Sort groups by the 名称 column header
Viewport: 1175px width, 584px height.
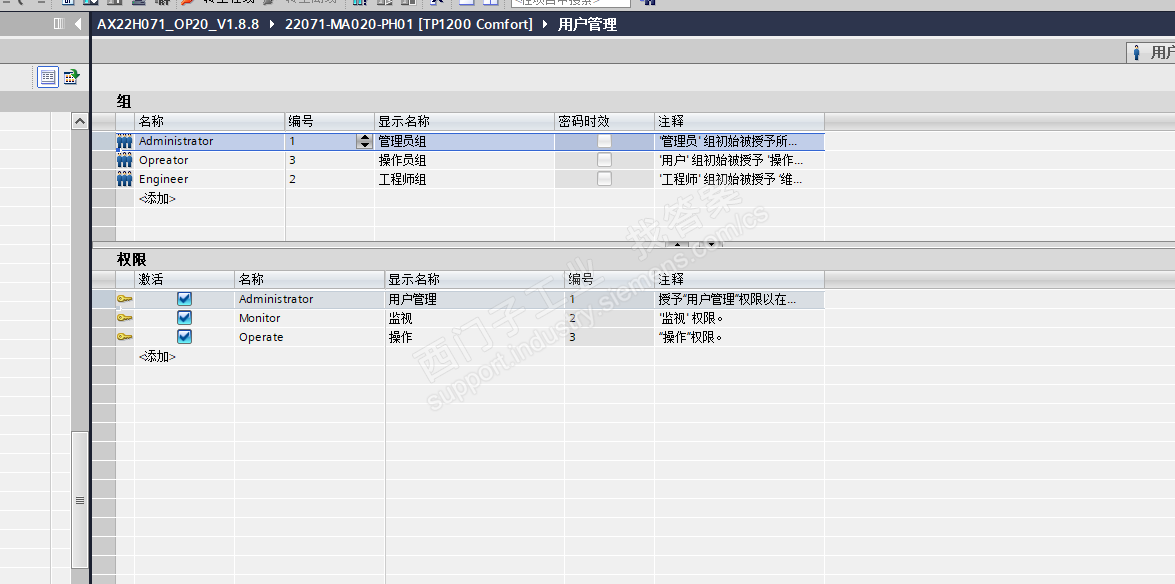pyautogui.click(x=210, y=121)
